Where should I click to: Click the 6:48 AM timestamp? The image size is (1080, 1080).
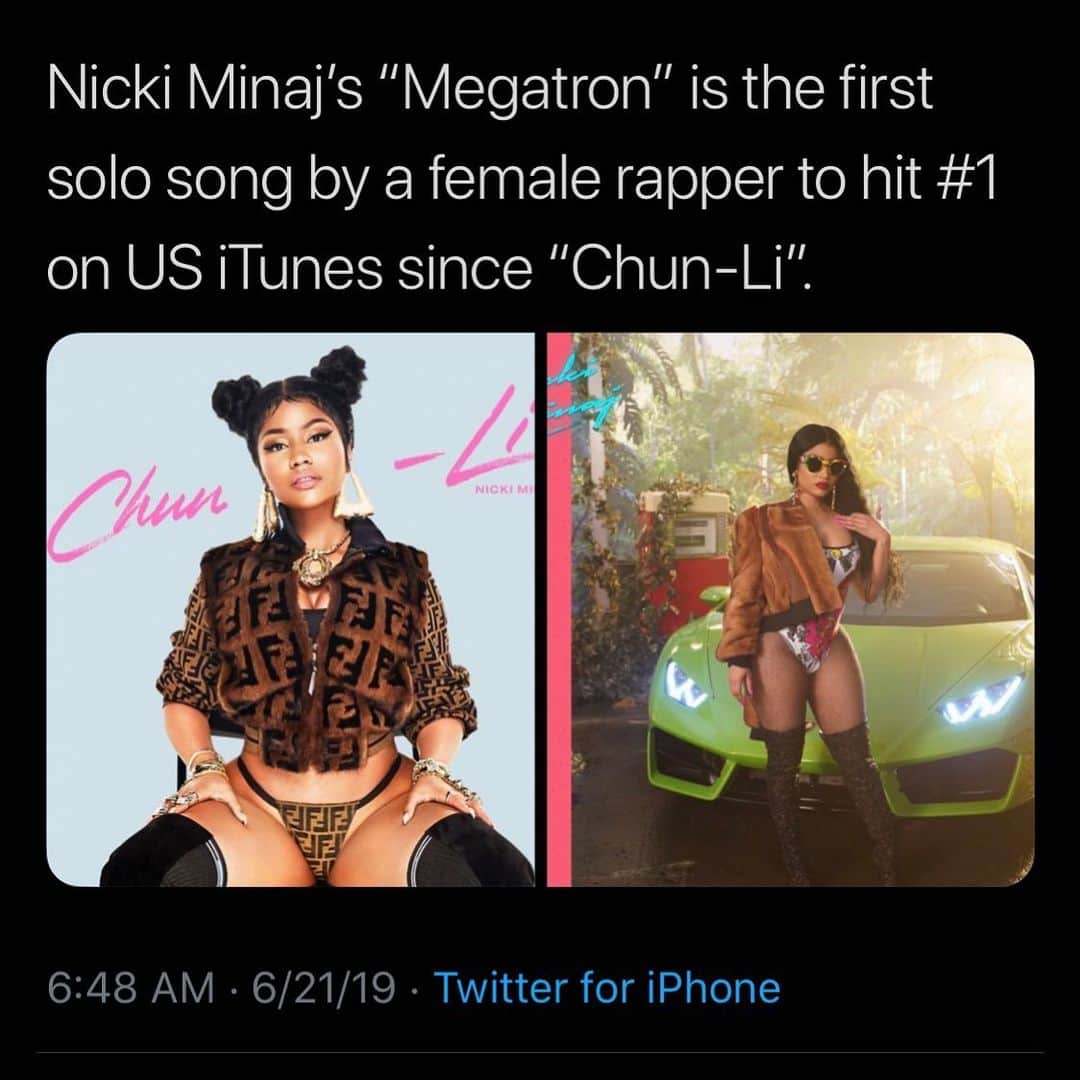click(130, 988)
